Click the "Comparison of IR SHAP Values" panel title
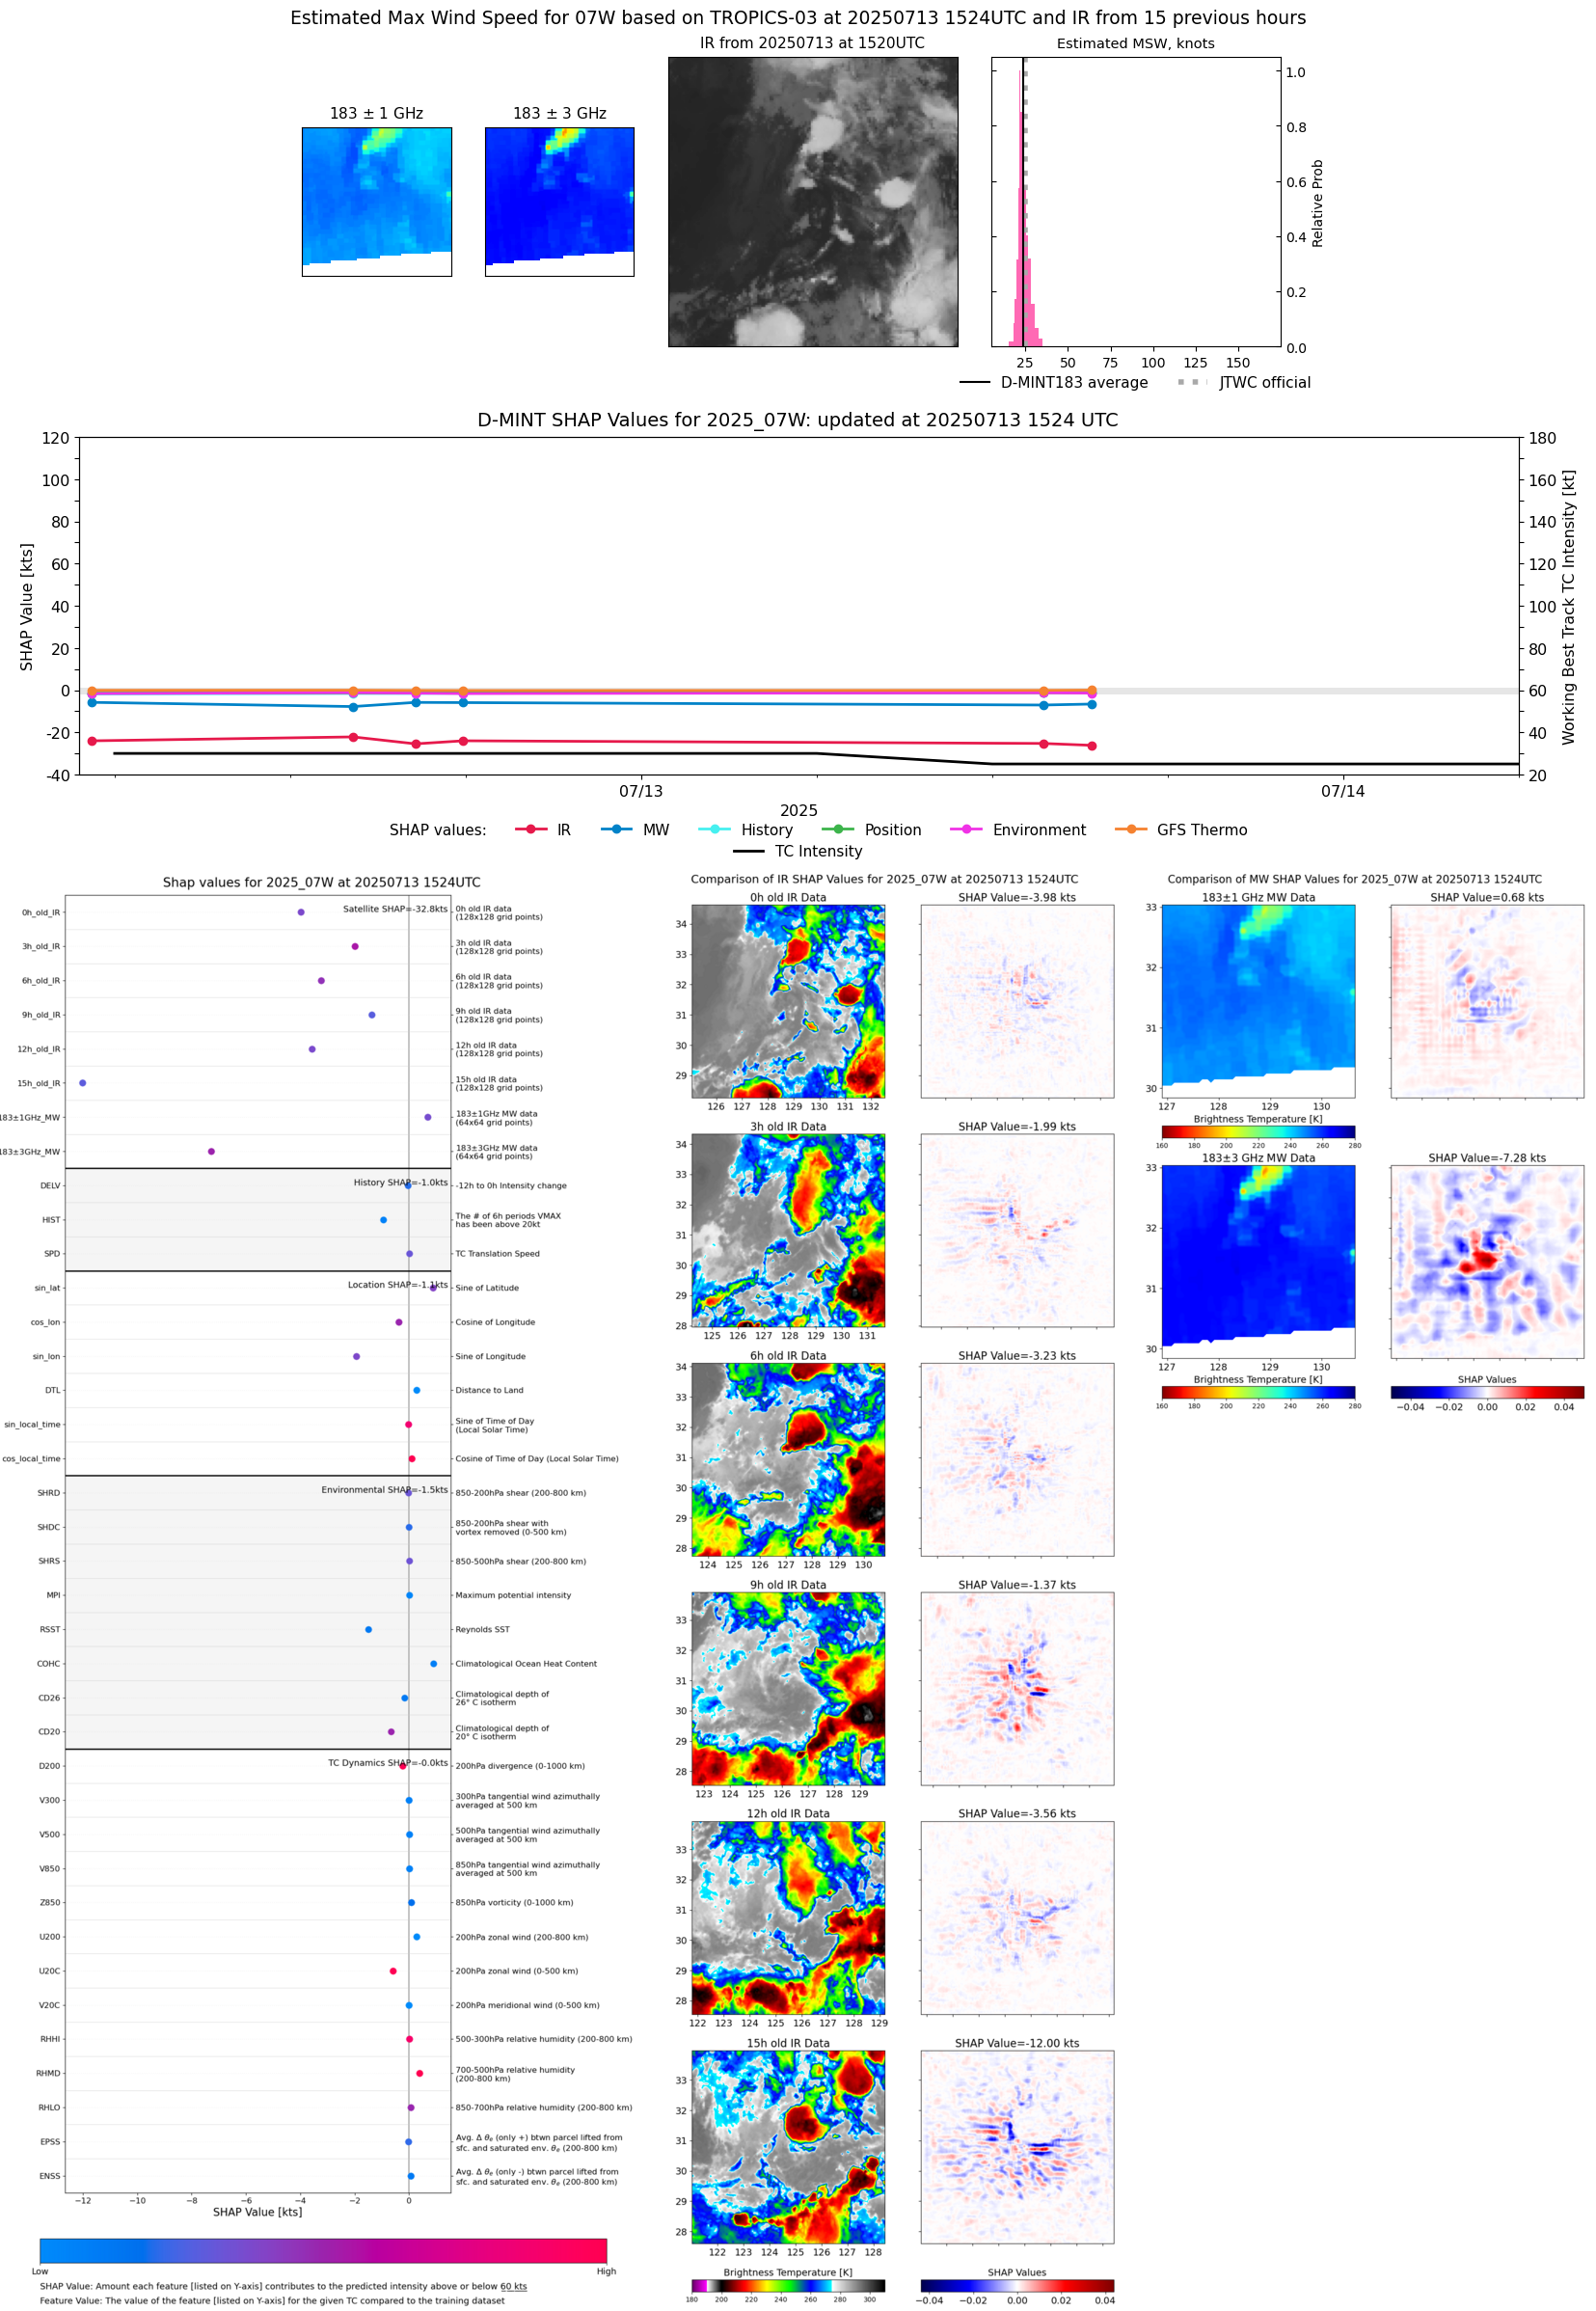1596x2311 pixels. (x=885, y=879)
